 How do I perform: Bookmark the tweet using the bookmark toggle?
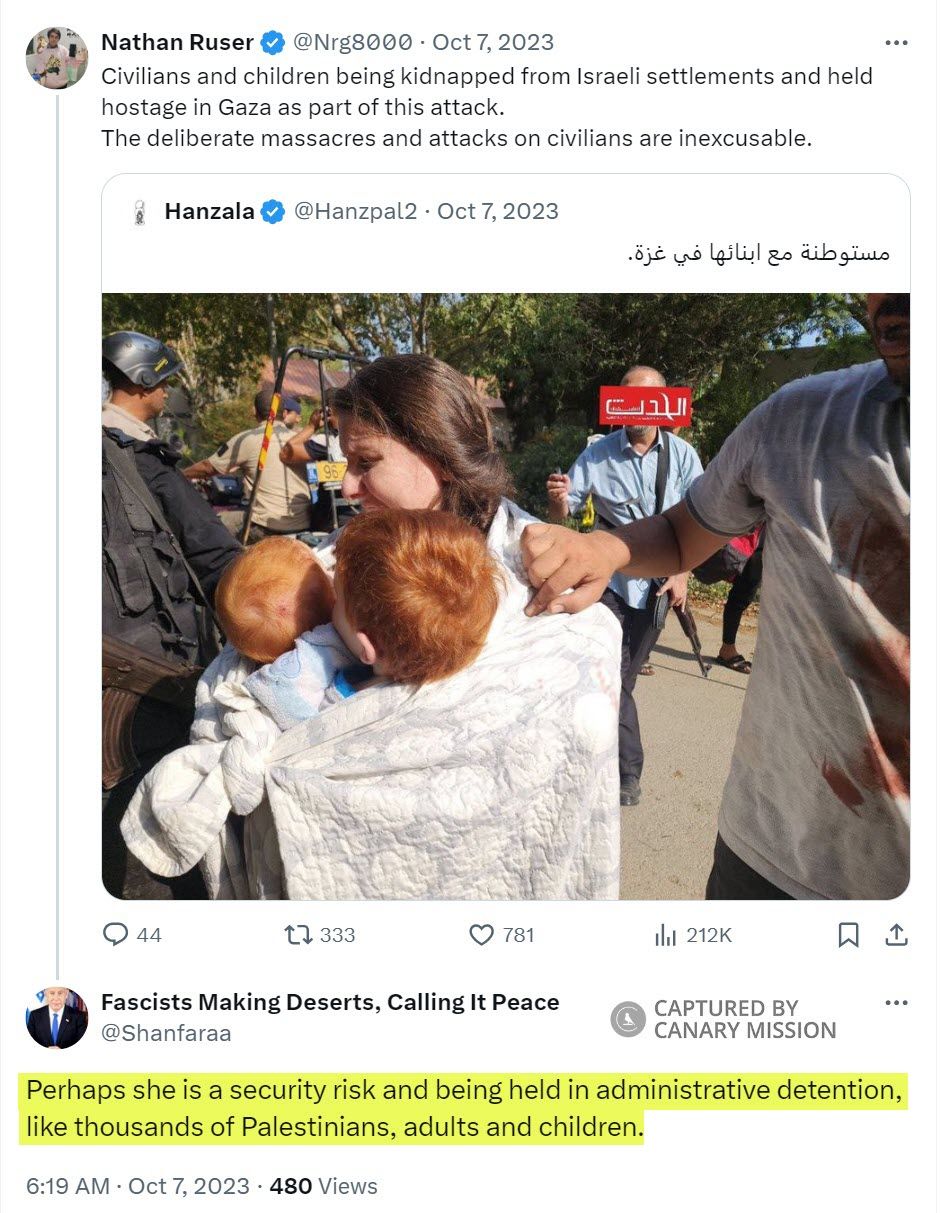click(x=849, y=935)
